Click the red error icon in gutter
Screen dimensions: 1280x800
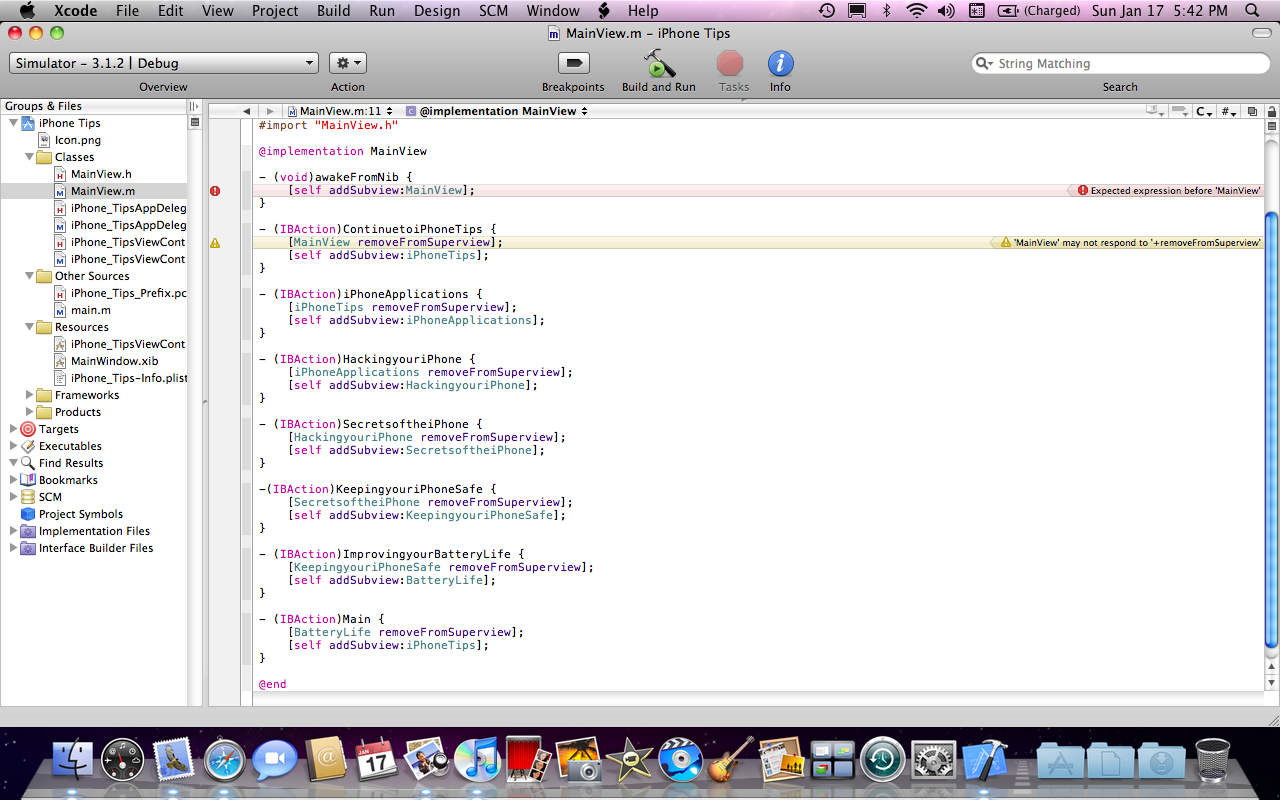[215, 190]
